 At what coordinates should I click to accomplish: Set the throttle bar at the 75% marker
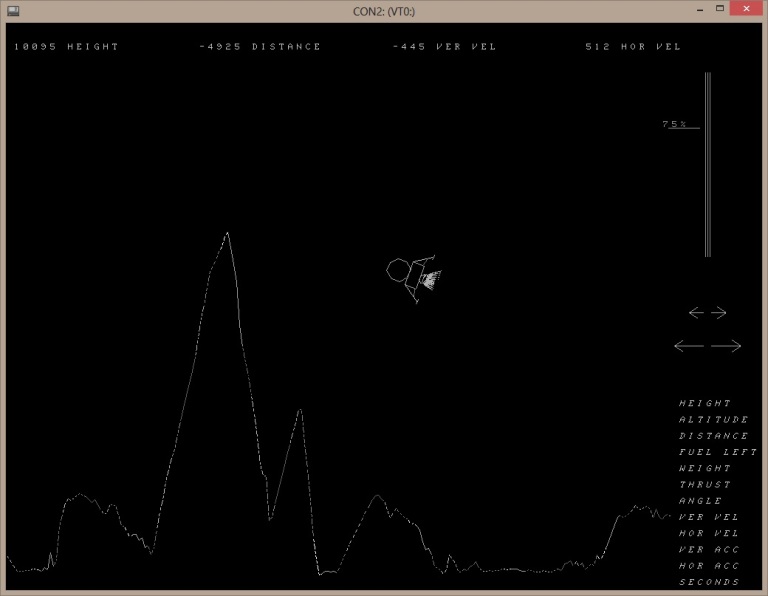tap(707, 126)
